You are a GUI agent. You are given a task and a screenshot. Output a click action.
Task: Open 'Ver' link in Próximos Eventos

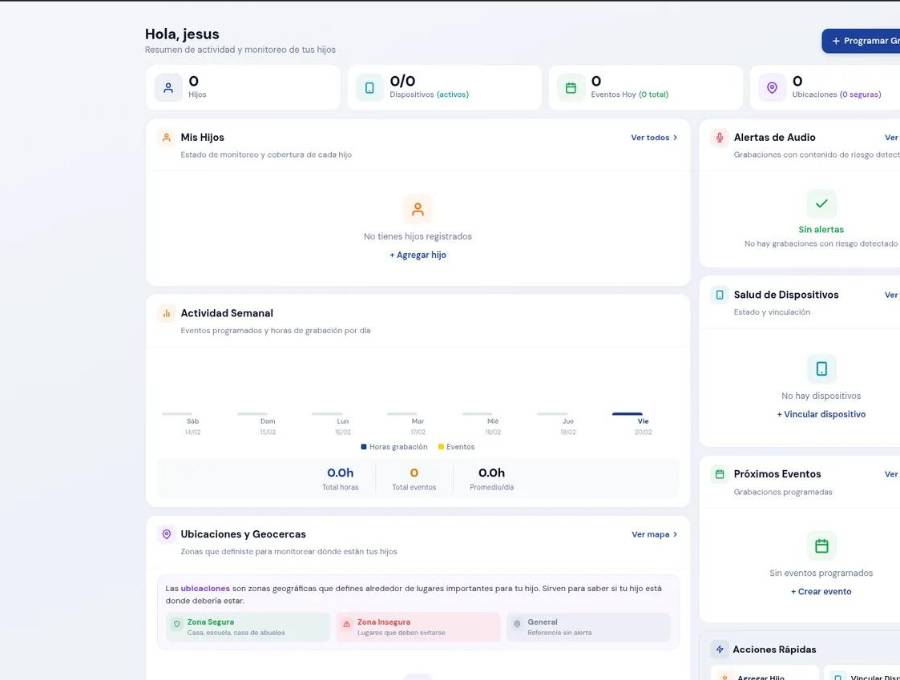coord(891,474)
